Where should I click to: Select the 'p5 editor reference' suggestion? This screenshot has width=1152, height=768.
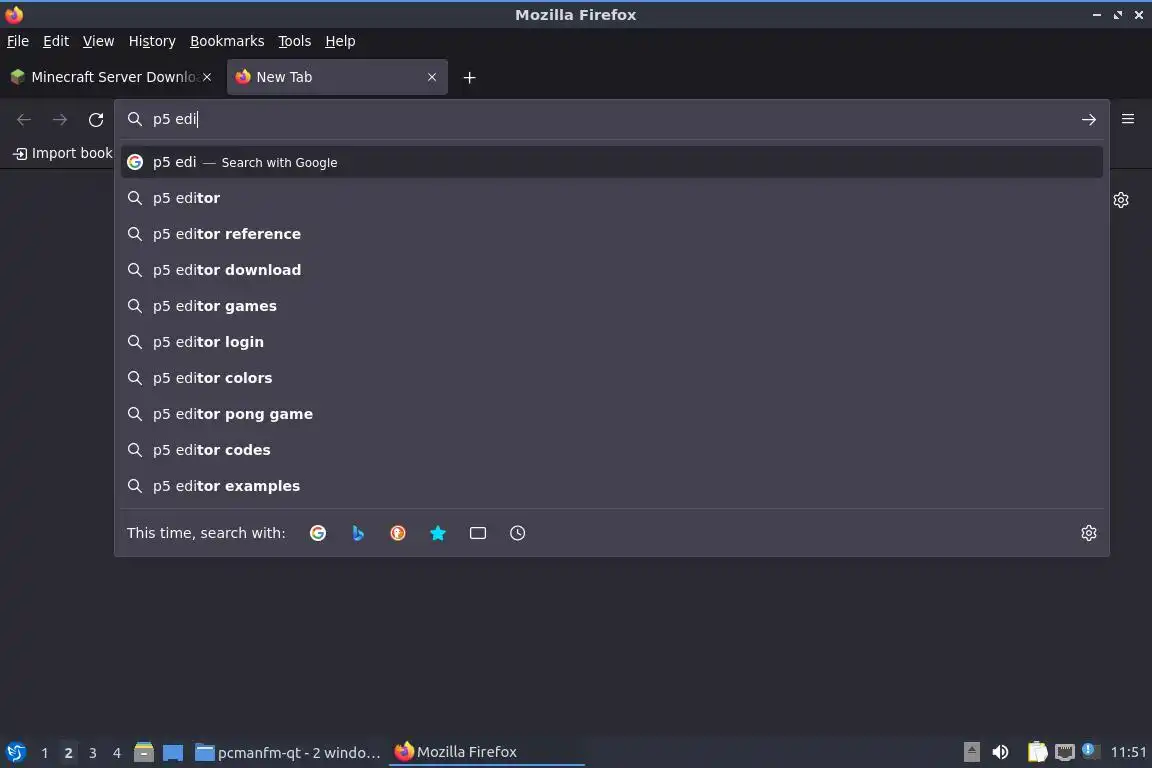point(611,234)
